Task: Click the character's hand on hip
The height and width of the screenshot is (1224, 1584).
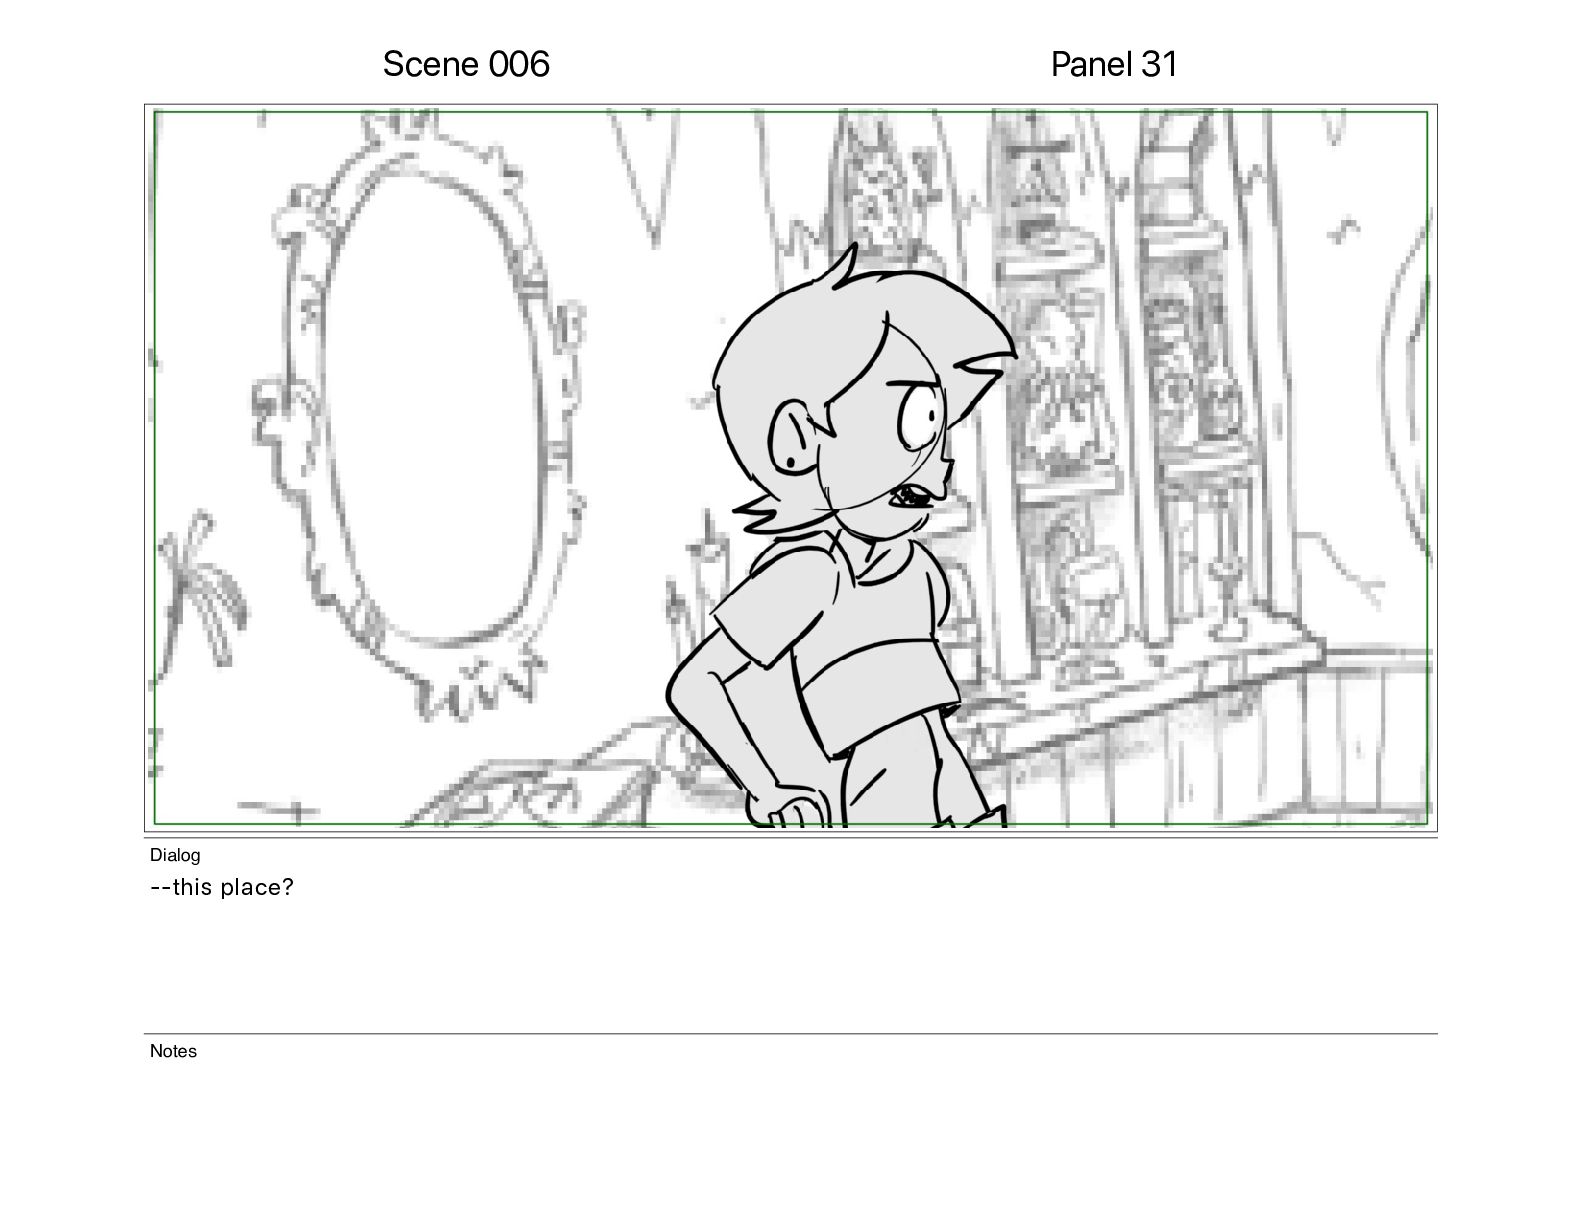Action: click(795, 807)
